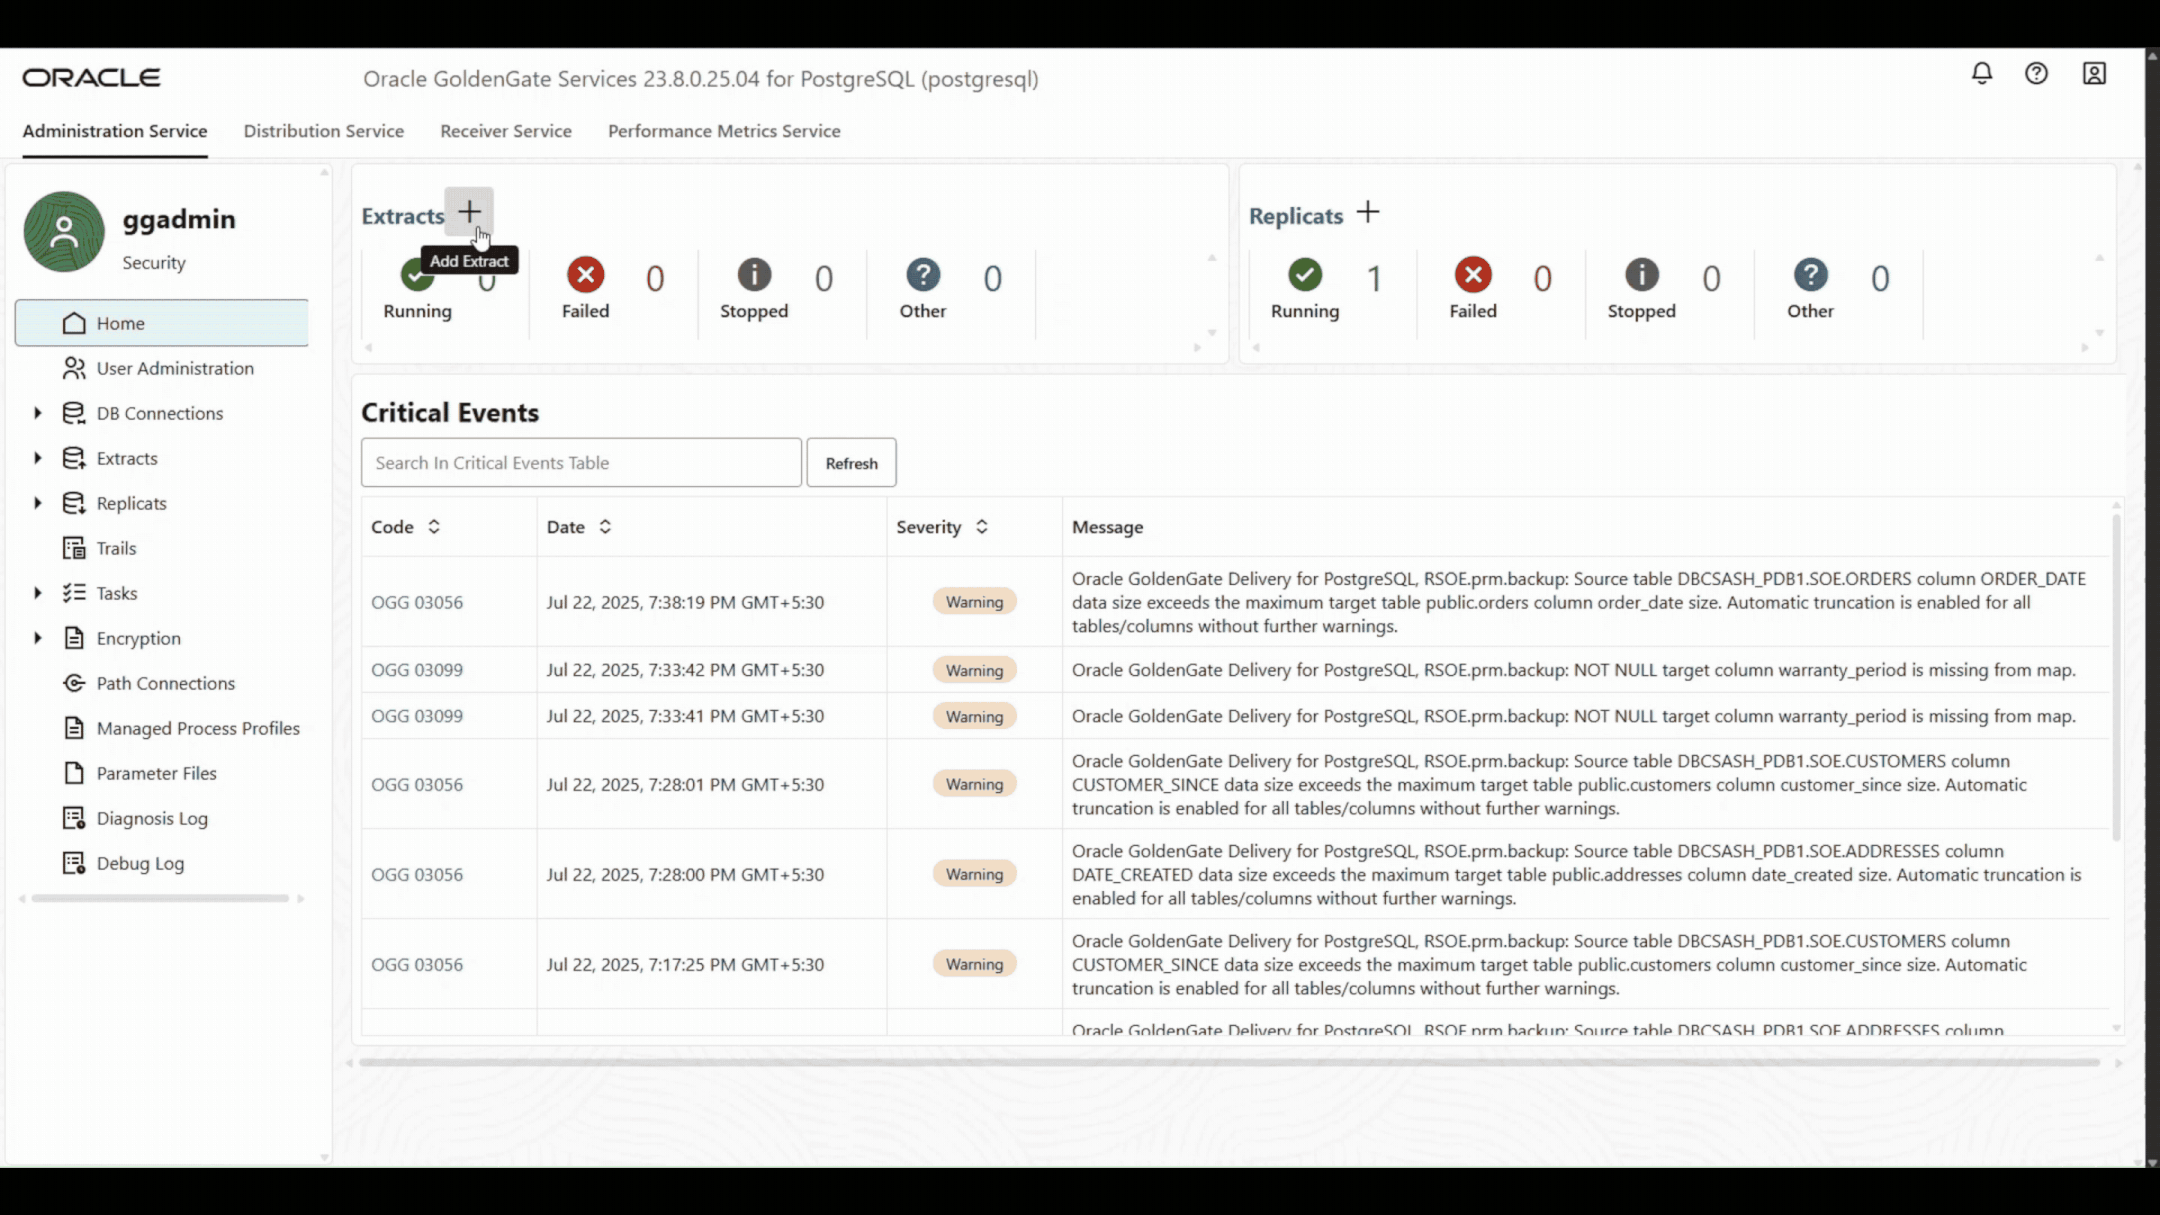Open the user account profile icon
Image resolution: width=2160 pixels, height=1215 pixels.
(x=2094, y=73)
